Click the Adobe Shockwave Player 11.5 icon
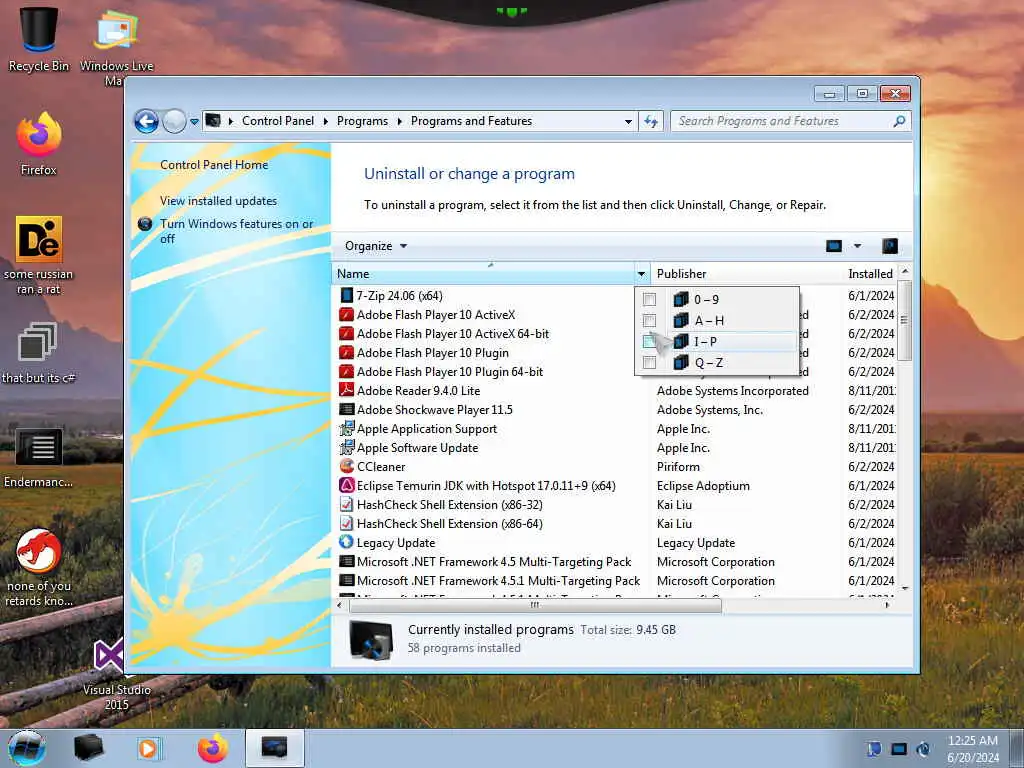 click(347, 409)
